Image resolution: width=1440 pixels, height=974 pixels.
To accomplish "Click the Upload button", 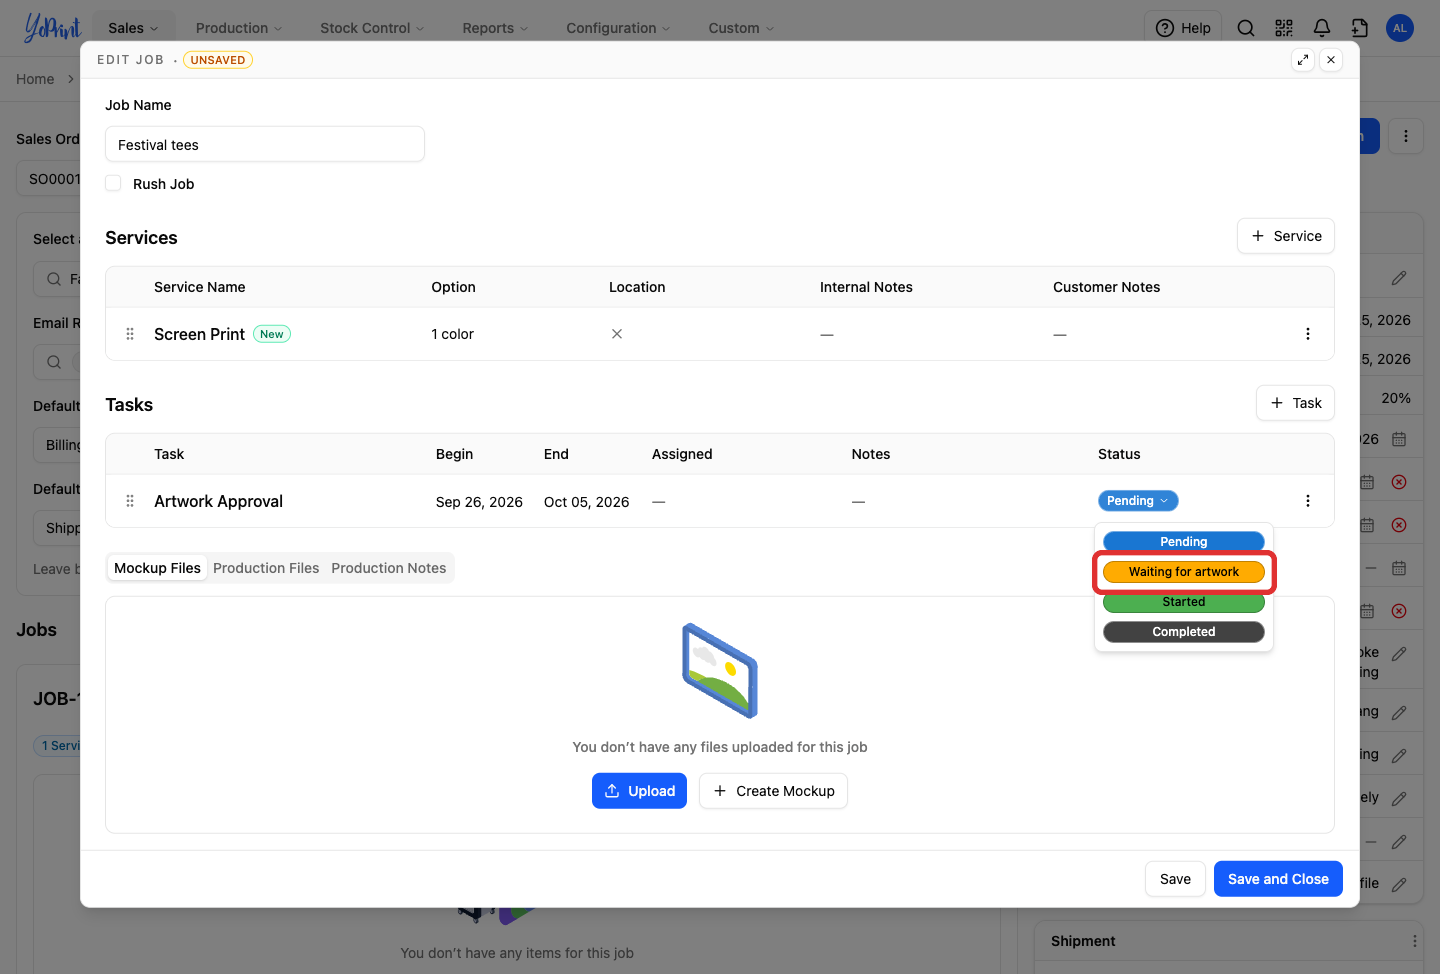I will coord(639,791).
